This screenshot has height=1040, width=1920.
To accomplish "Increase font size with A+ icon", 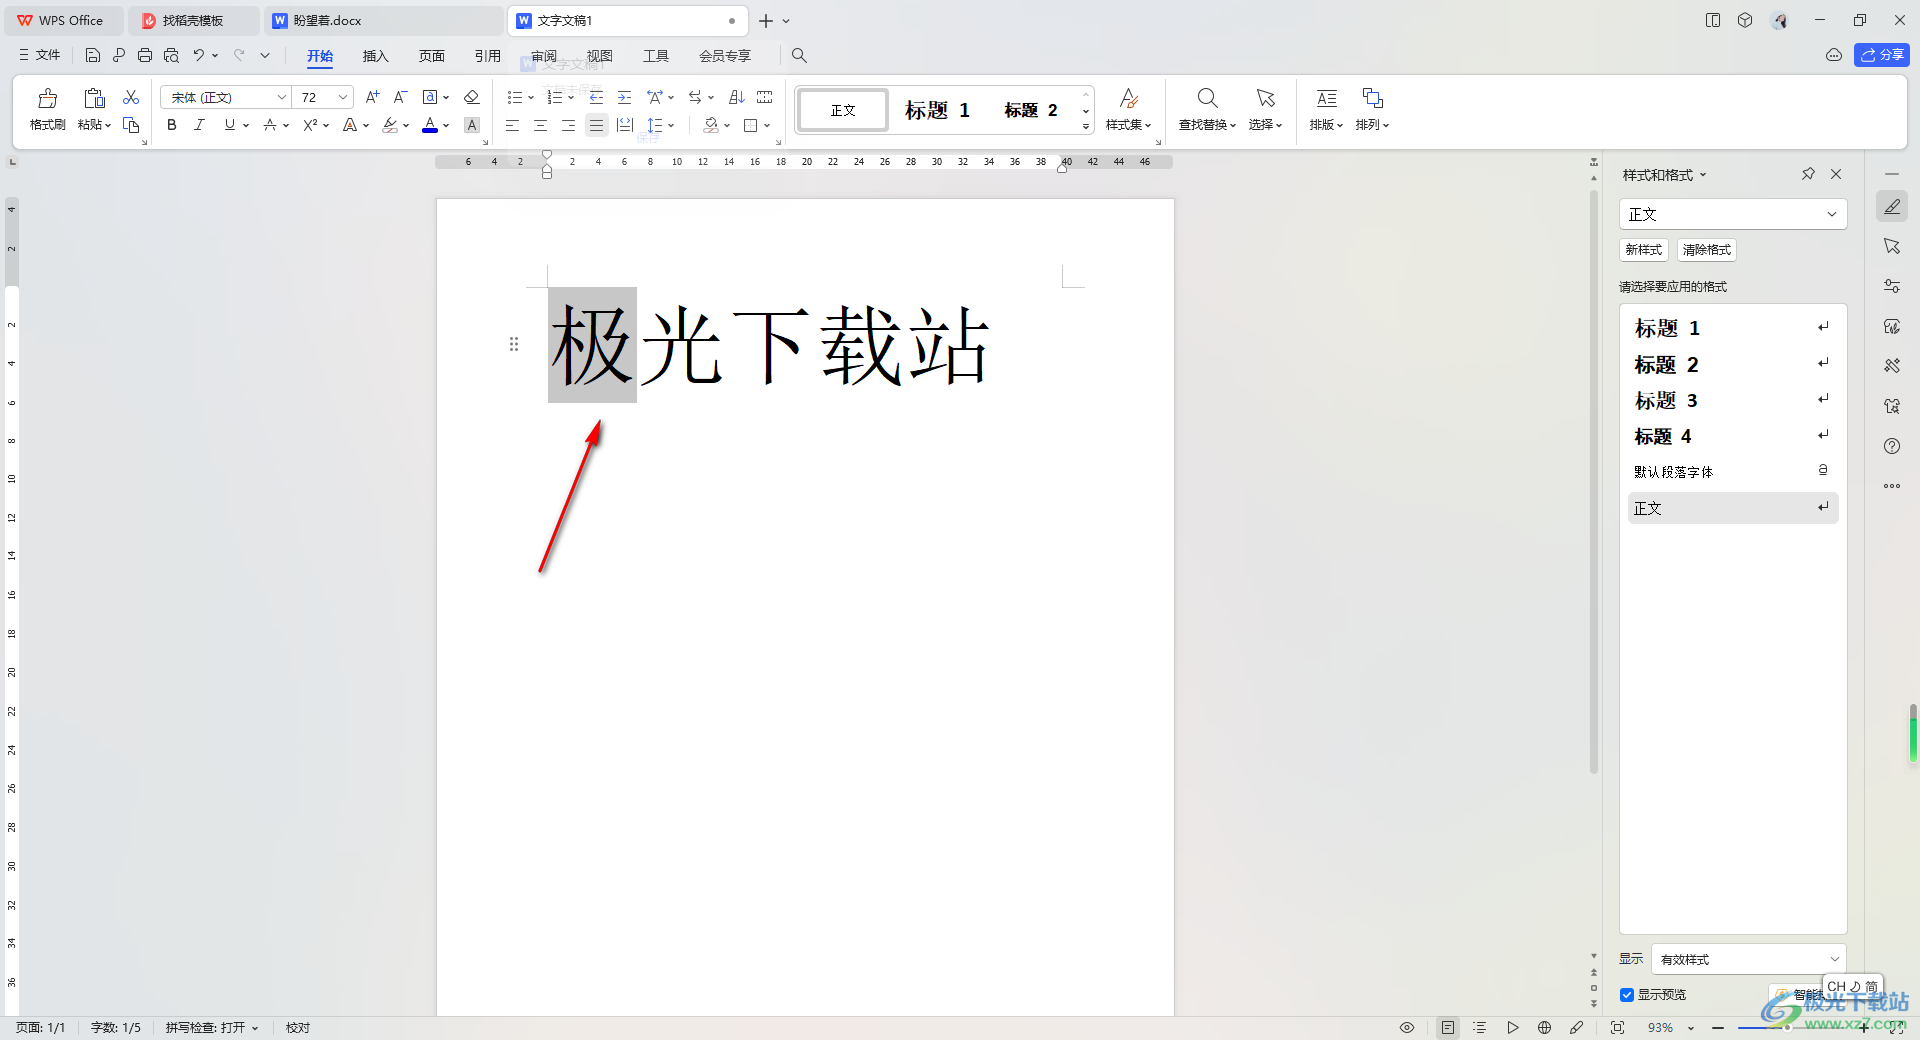I will point(372,97).
